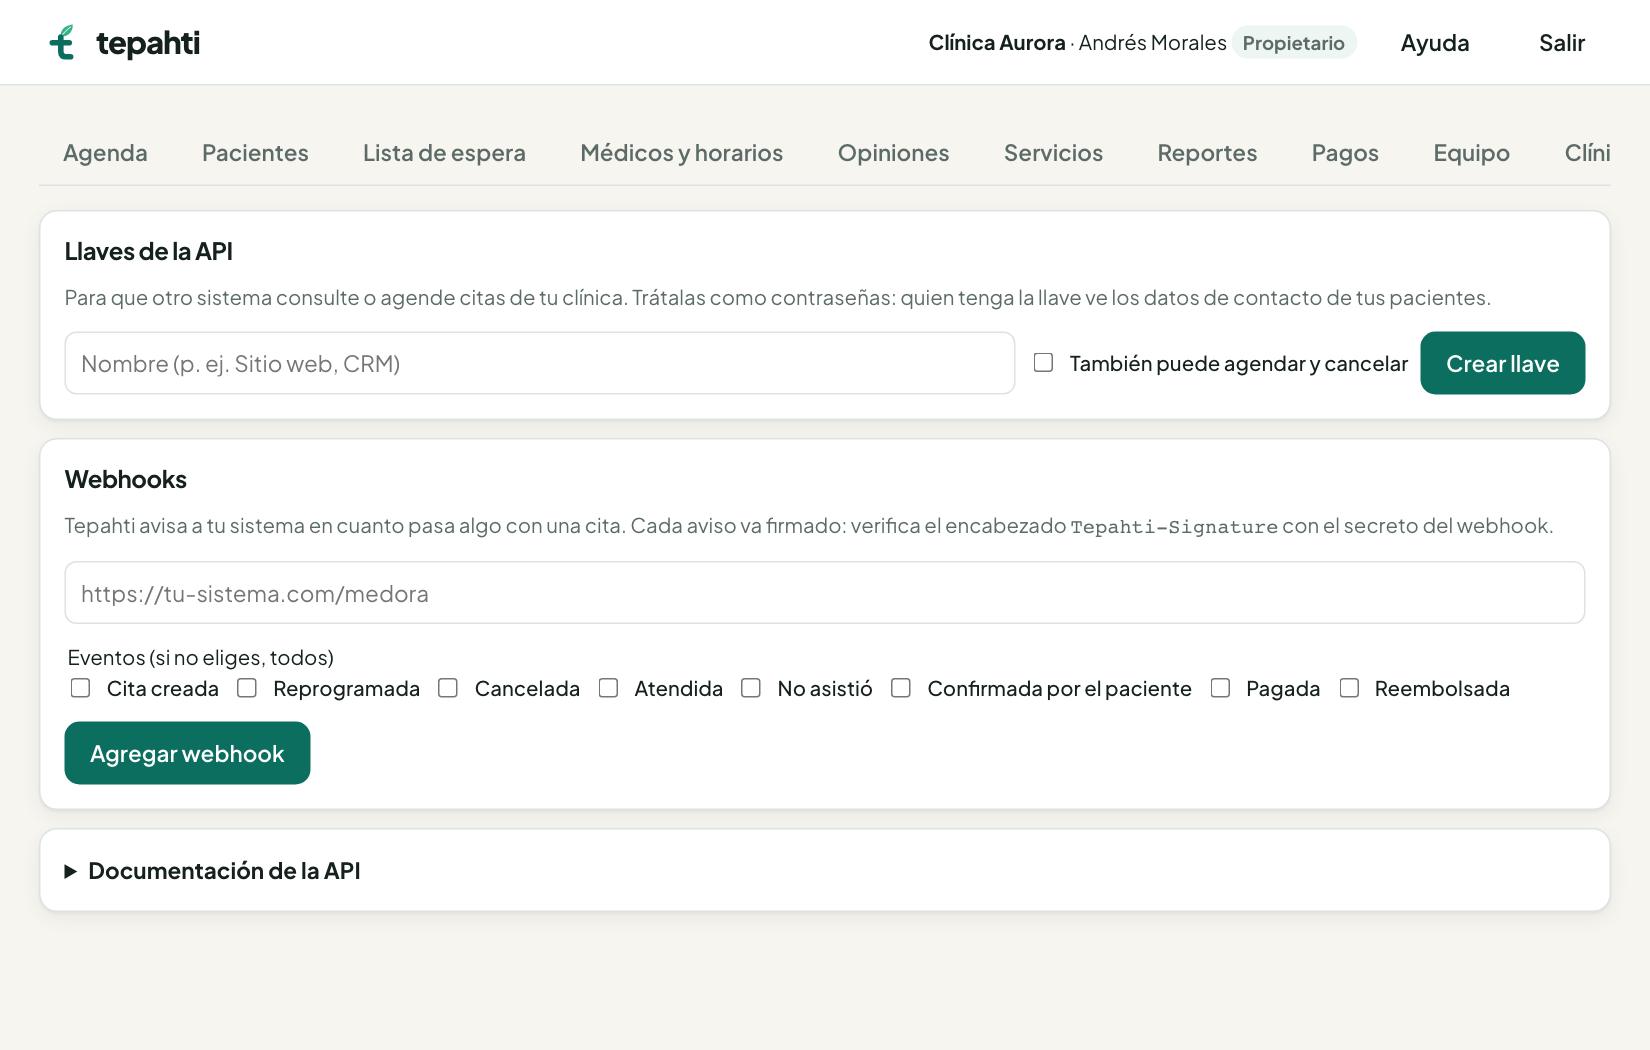Open Médicos y horarios tab

click(x=681, y=153)
